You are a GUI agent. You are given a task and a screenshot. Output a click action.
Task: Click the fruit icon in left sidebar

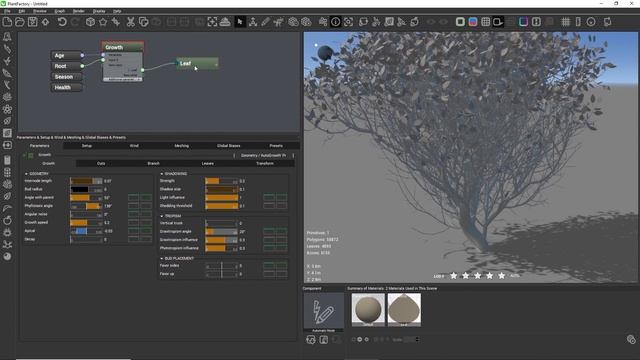pyautogui.click(x=7, y=220)
